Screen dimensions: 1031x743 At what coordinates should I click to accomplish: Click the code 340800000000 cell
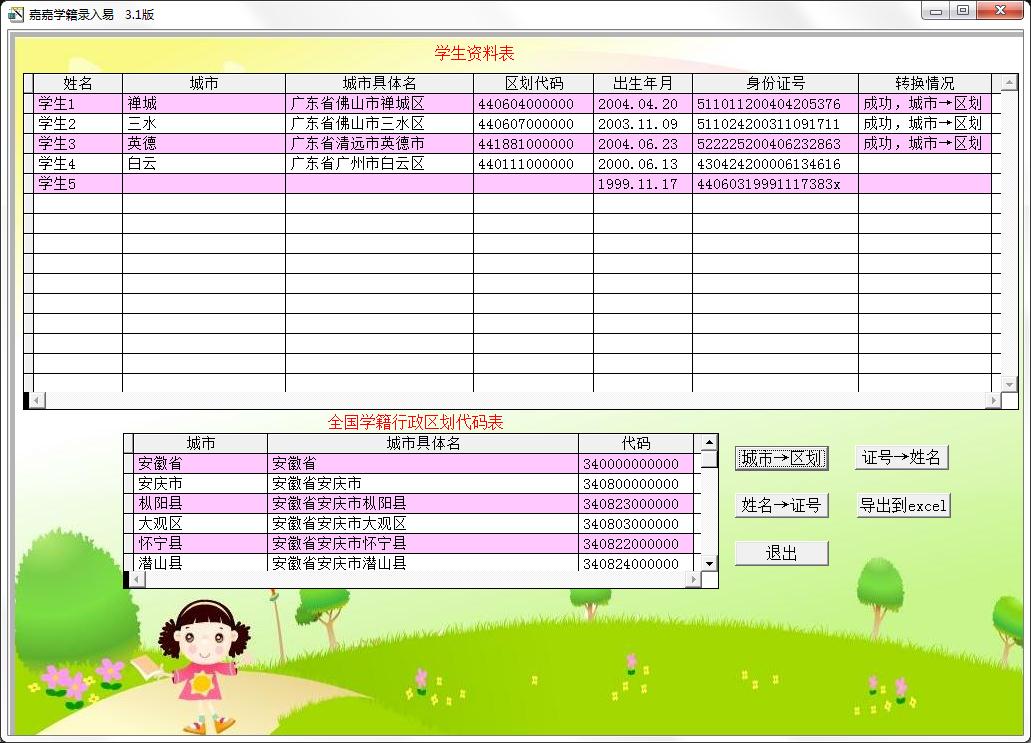[636, 483]
